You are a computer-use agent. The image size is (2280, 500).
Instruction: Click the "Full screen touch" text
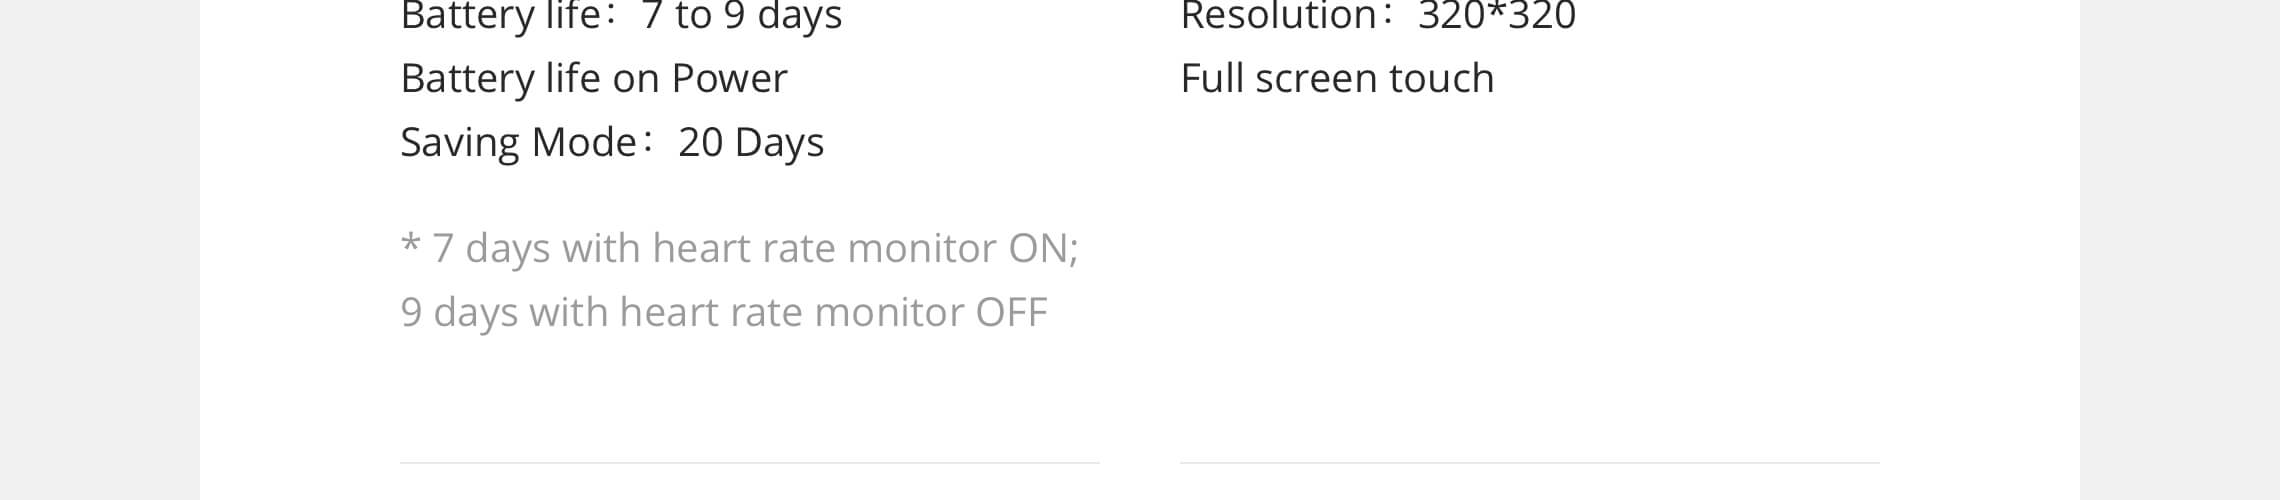click(1337, 79)
